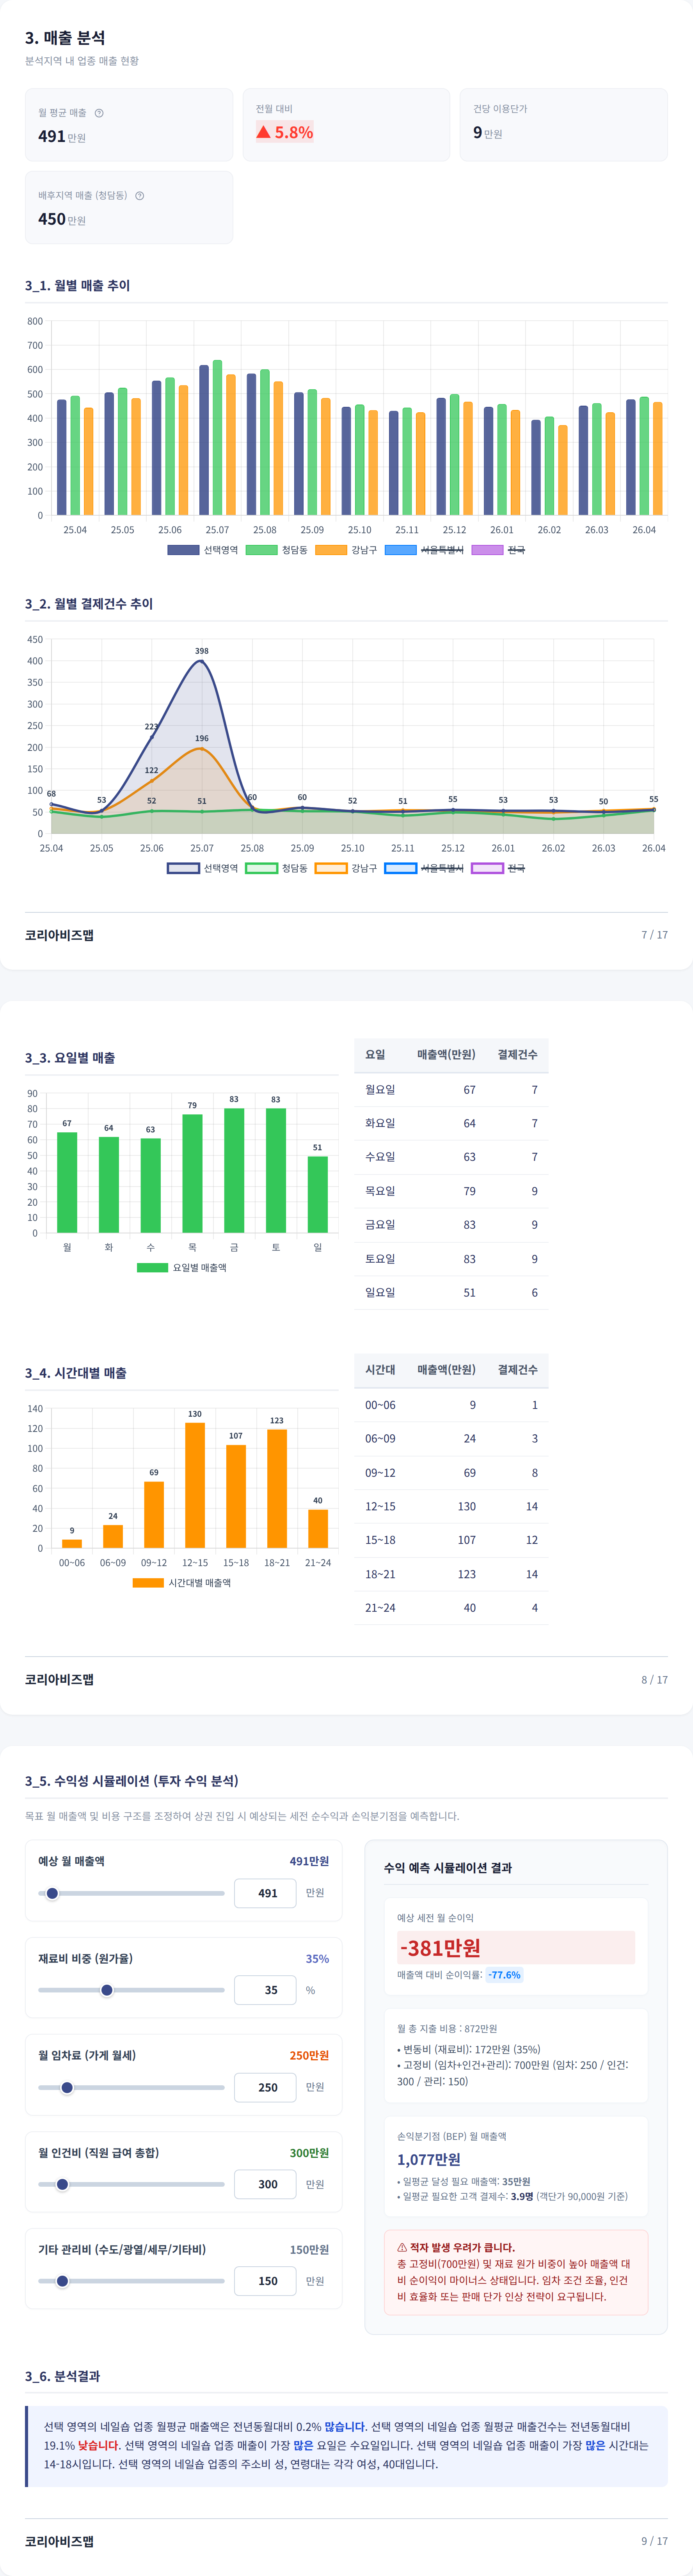This screenshot has height=2576, width=693.
Task: Click the 월 인건비 input showing 300
Action: tap(265, 2184)
